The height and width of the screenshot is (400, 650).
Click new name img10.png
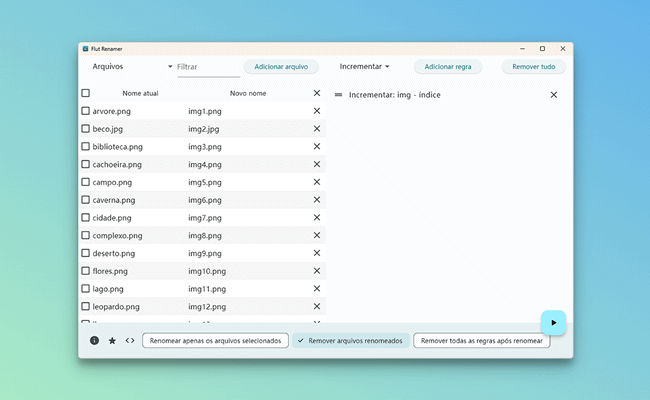click(207, 271)
